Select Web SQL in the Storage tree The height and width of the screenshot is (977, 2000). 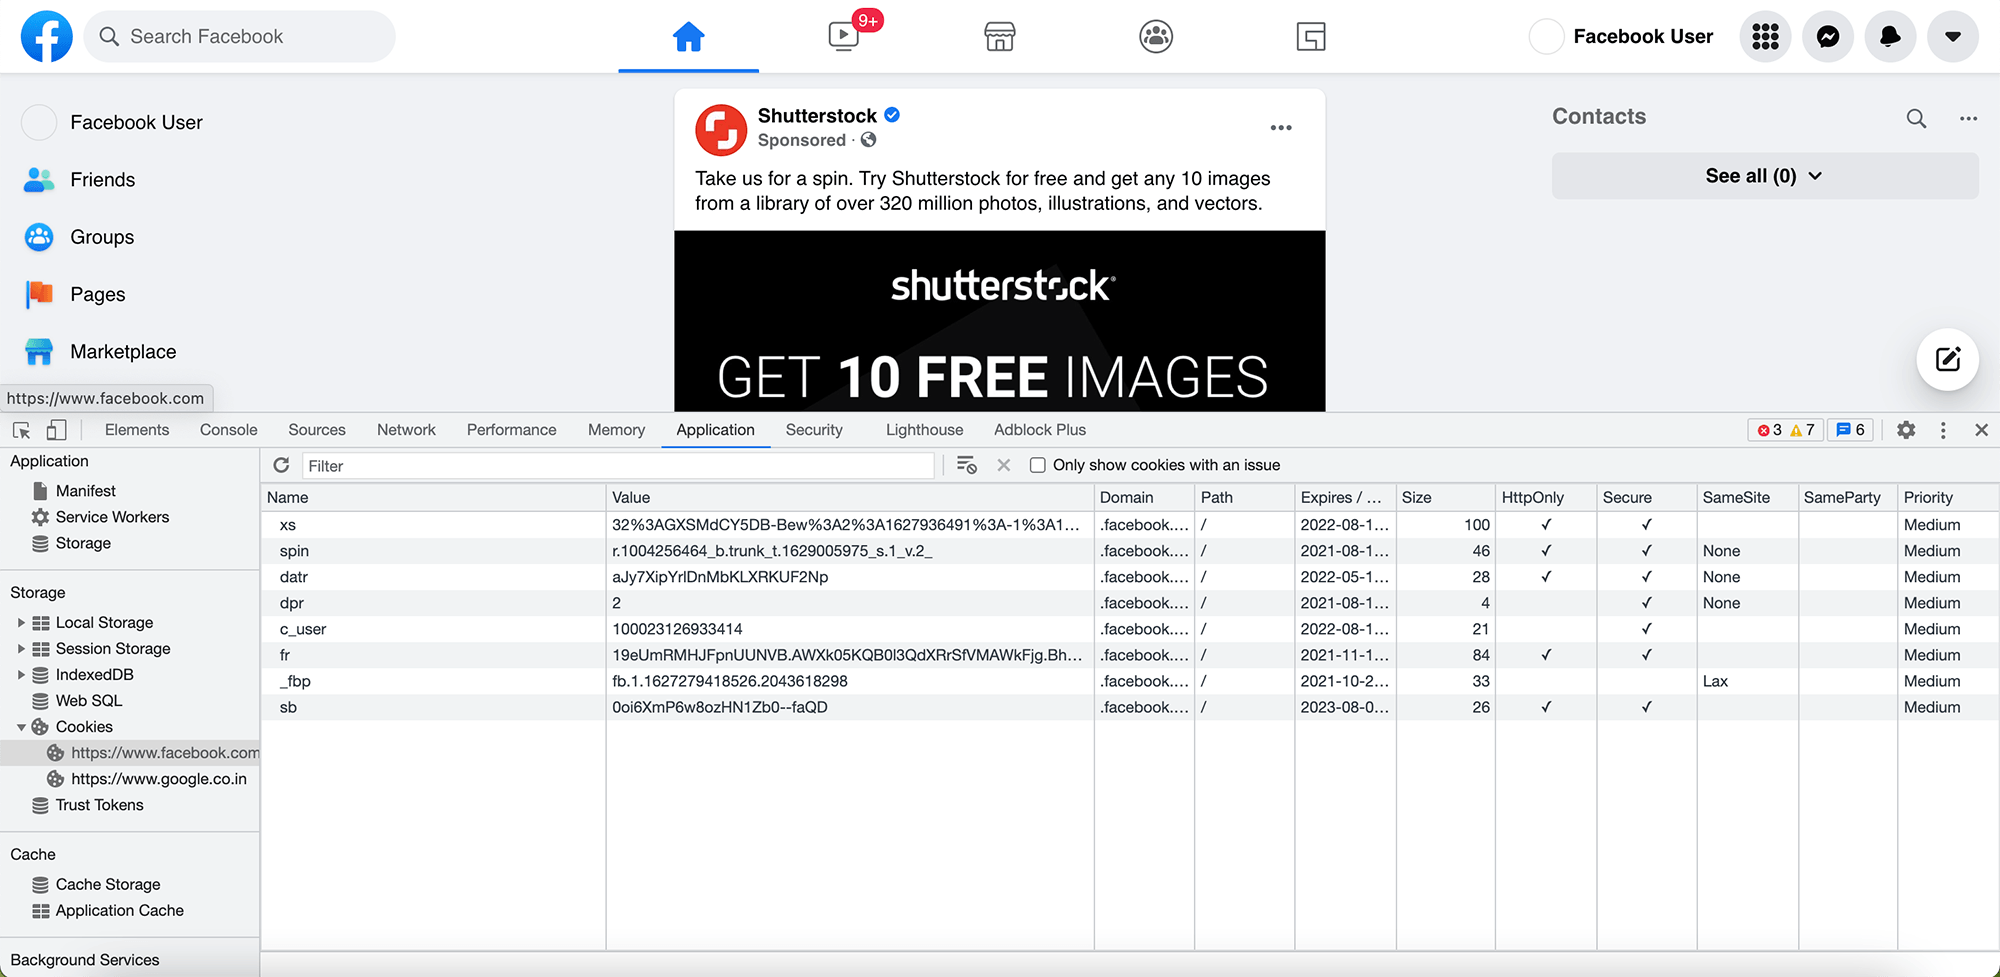pyautogui.click(x=89, y=701)
